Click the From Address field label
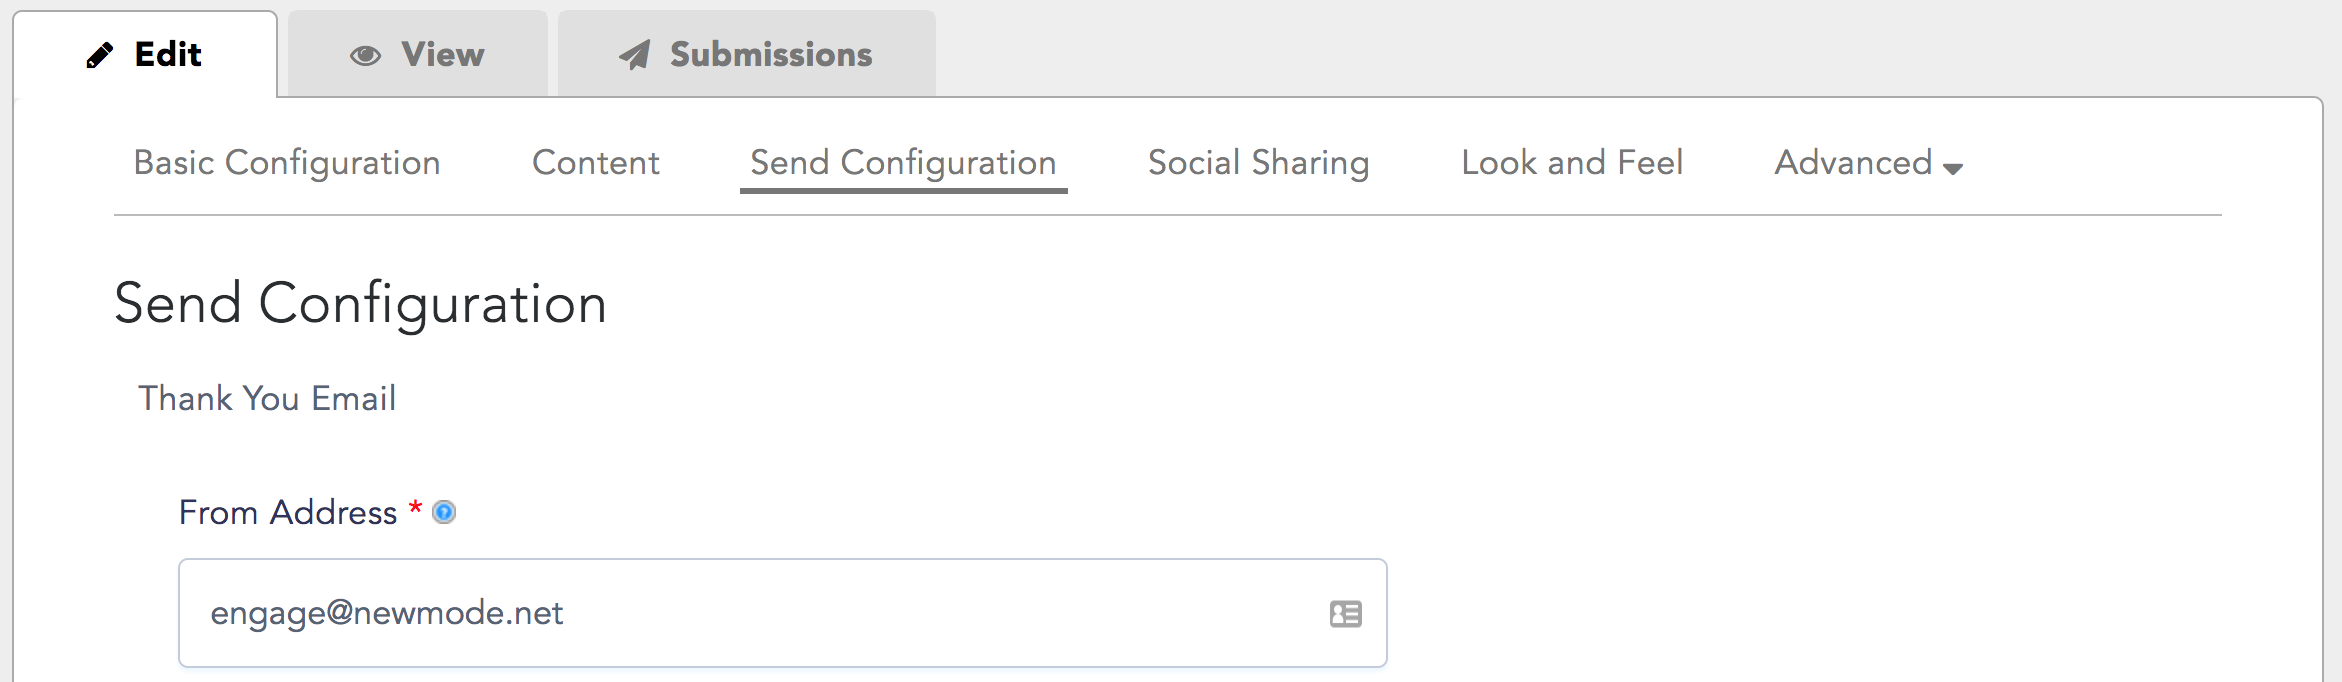 tap(288, 513)
